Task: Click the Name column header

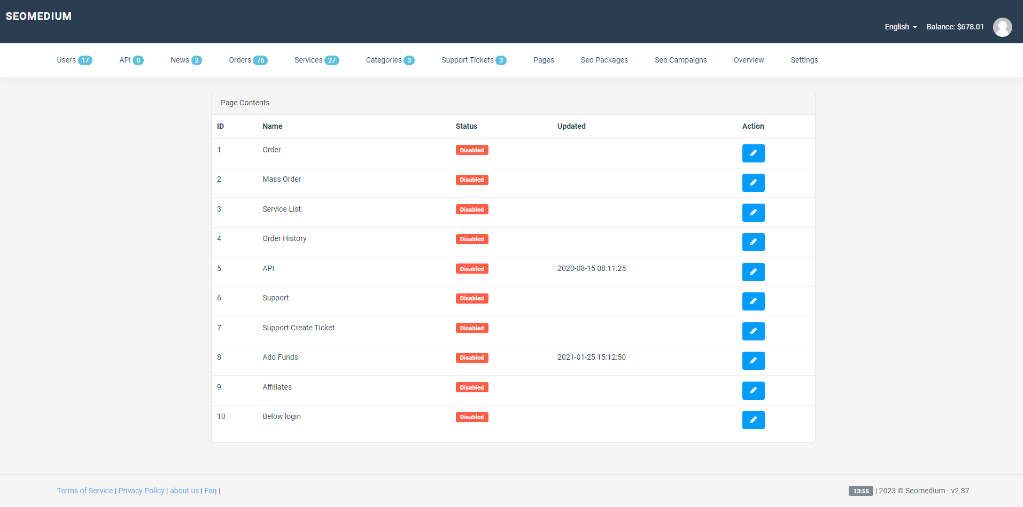Action: [x=272, y=126]
